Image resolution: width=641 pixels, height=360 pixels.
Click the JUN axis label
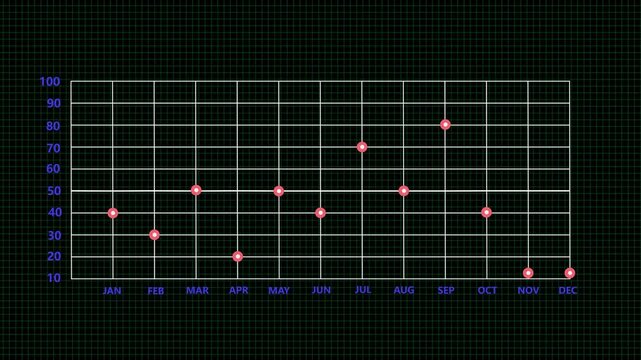[x=321, y=290]
